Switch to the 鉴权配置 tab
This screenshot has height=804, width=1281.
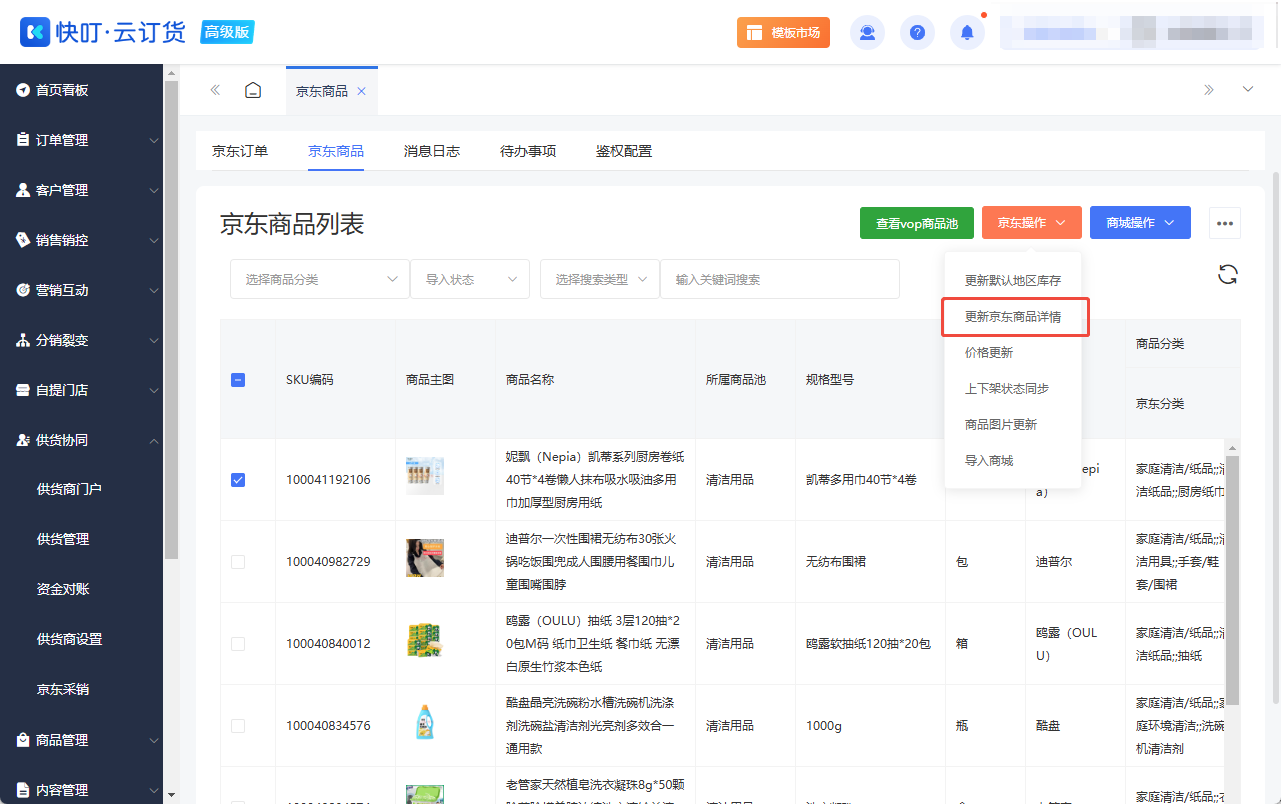624,151
